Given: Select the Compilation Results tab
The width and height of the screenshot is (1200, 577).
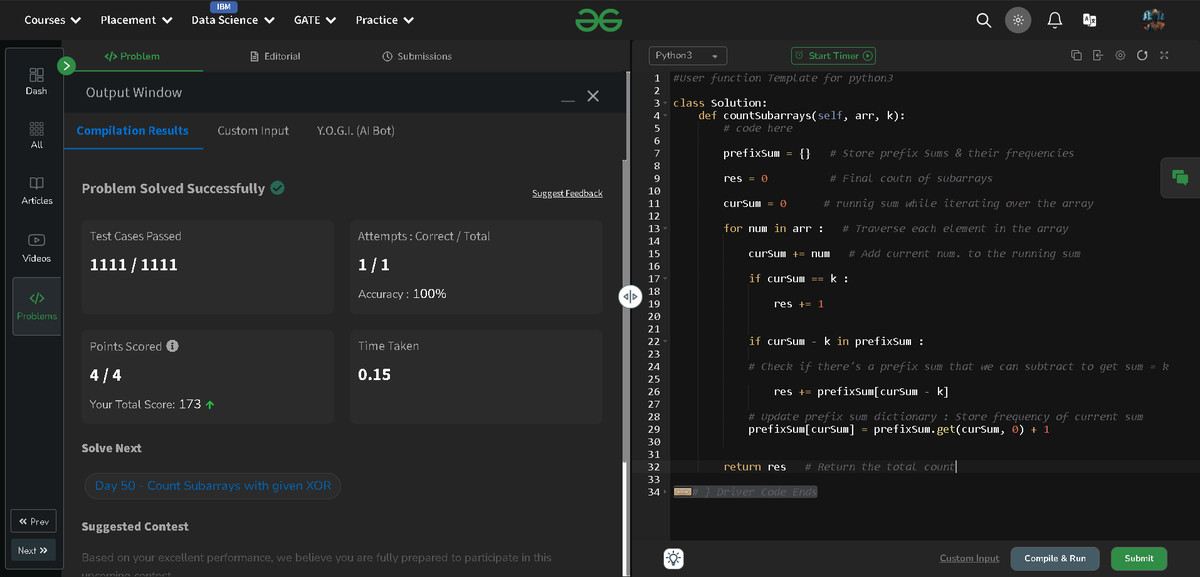Looking at the screenshot, I should [133, 131].
